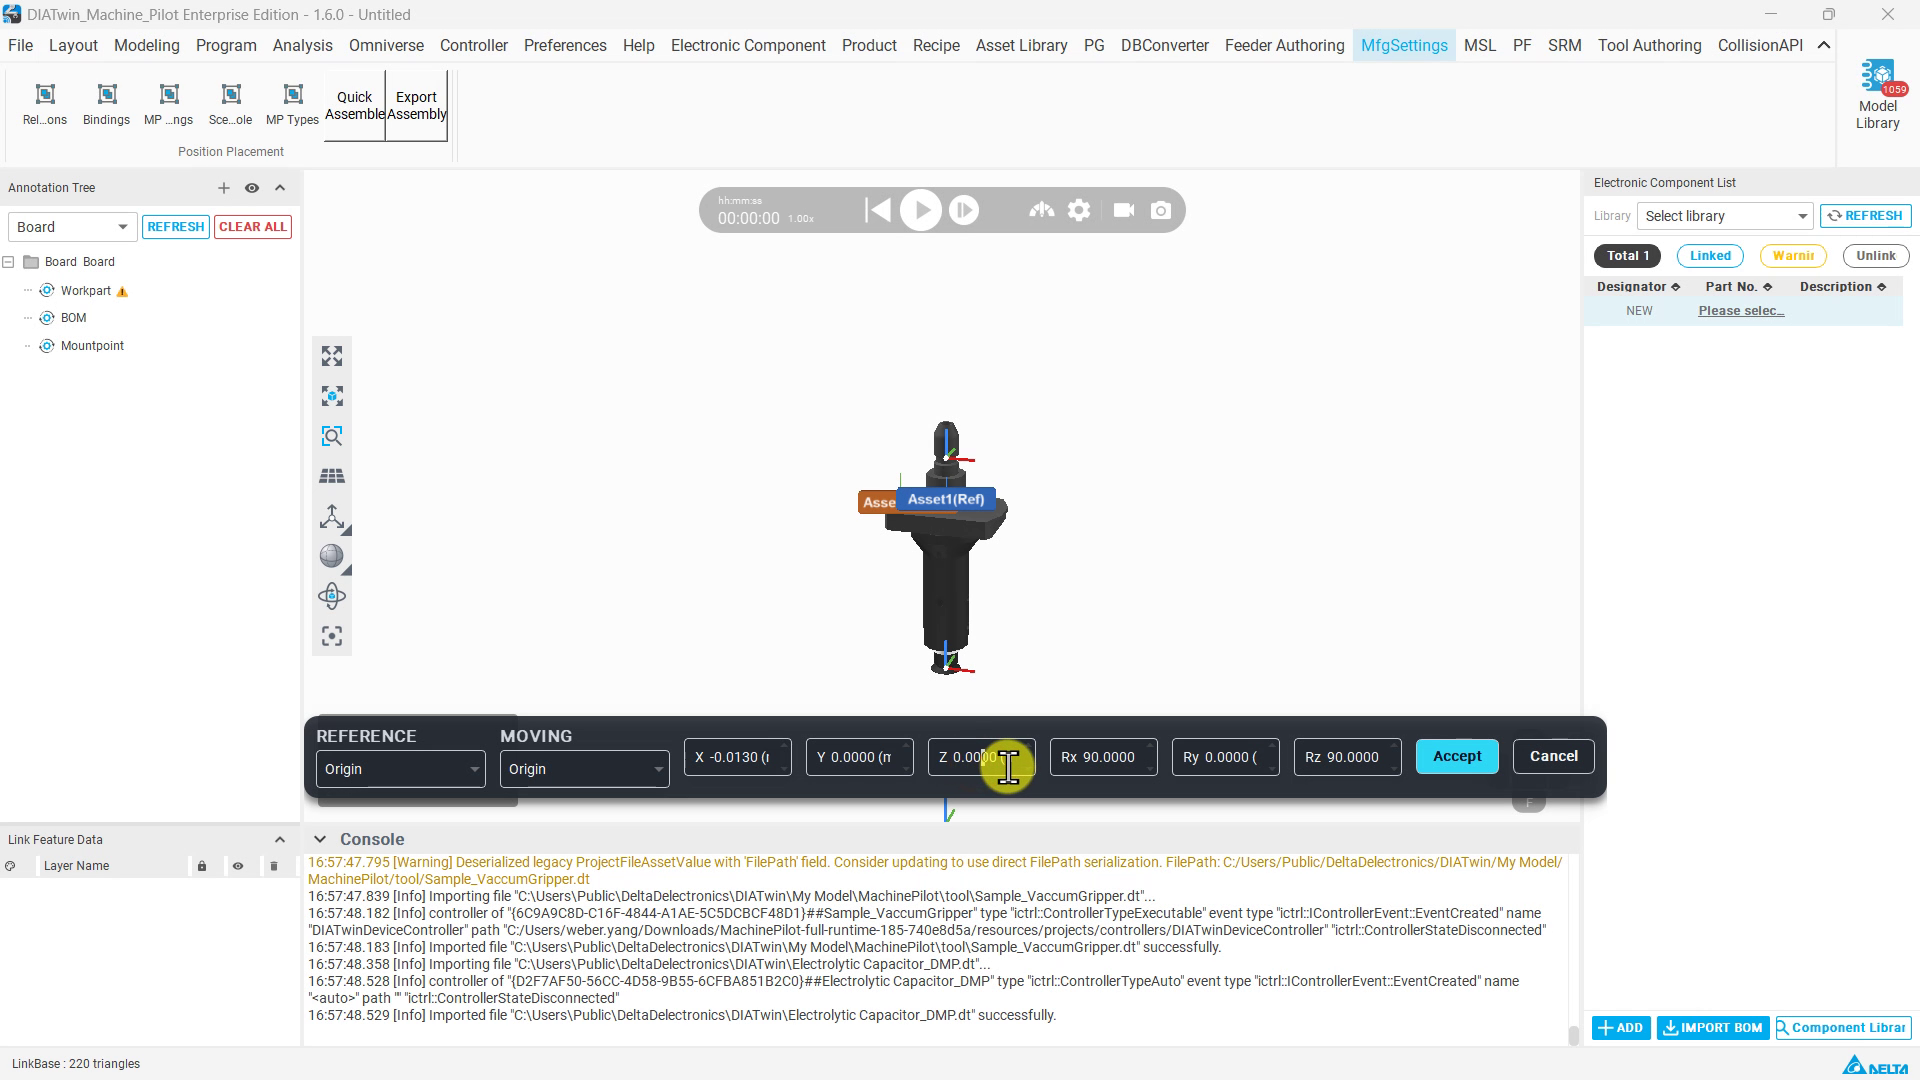Collapse the Board Board tree node
The height and width of the screenshot is (1080, 1920).
coord(8,262)
